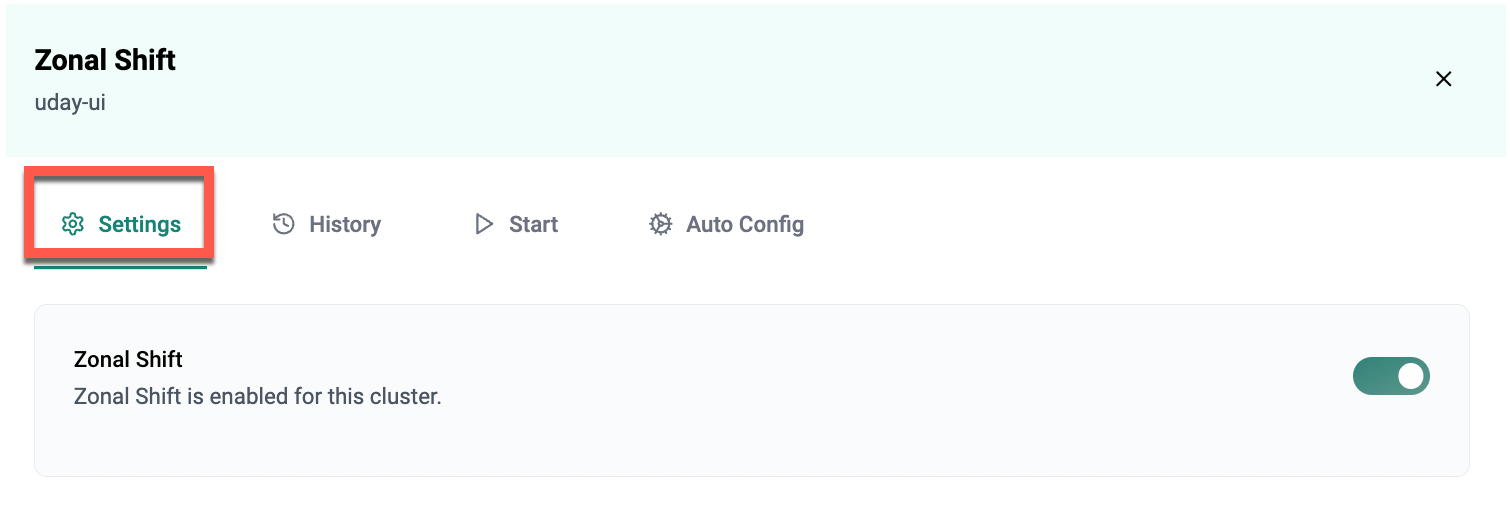The image size is (1510, 530).
Task: Click the mint green header banner
Action: tap(800, 80)
